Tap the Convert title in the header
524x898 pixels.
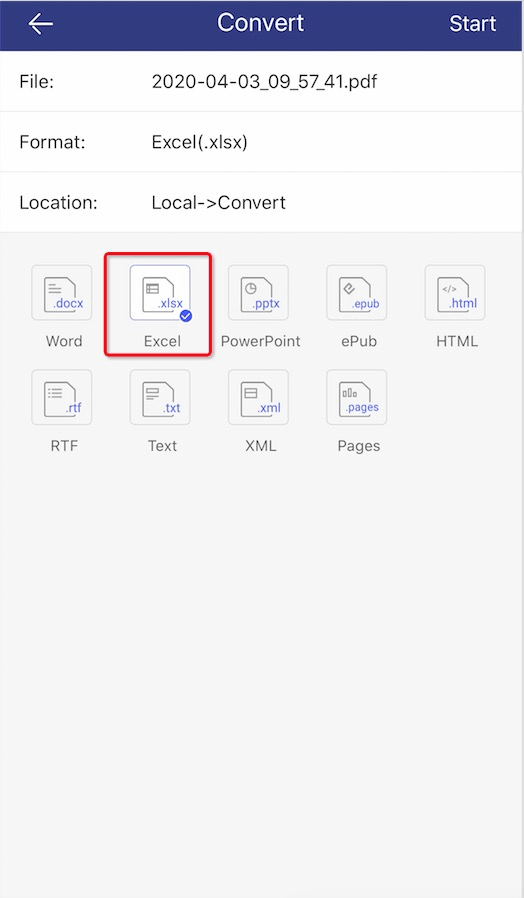(x=261, y=23)
